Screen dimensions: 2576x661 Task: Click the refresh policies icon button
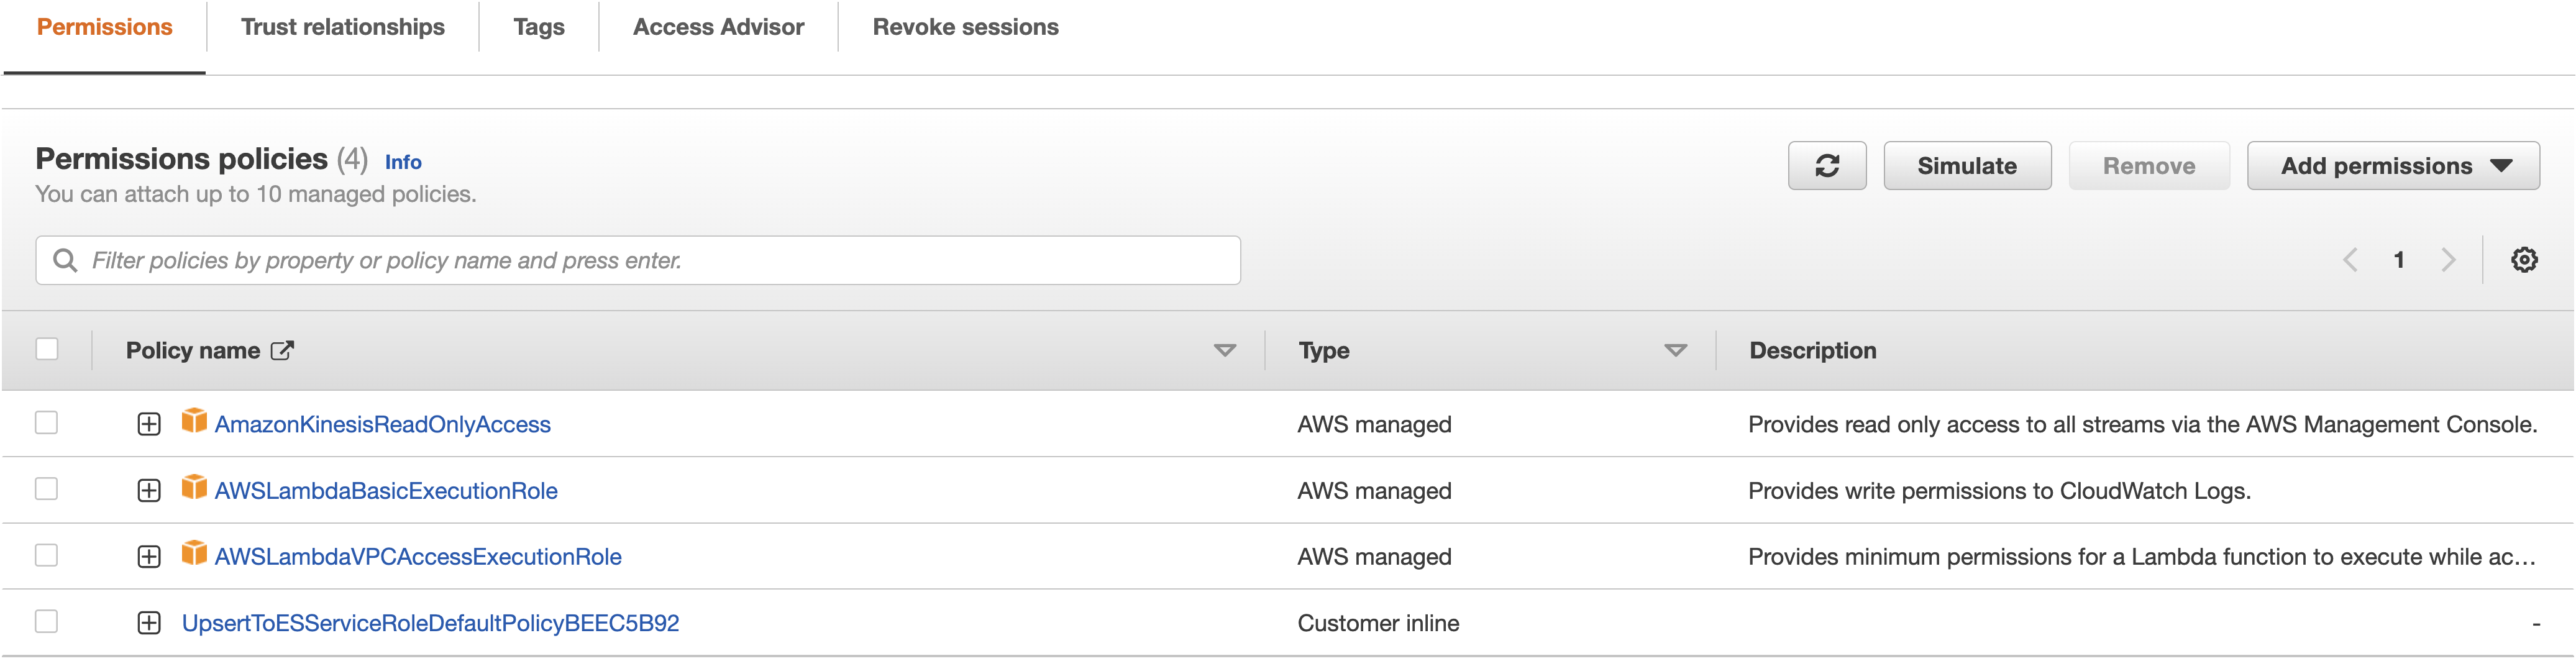click(x=1826, y=166)
